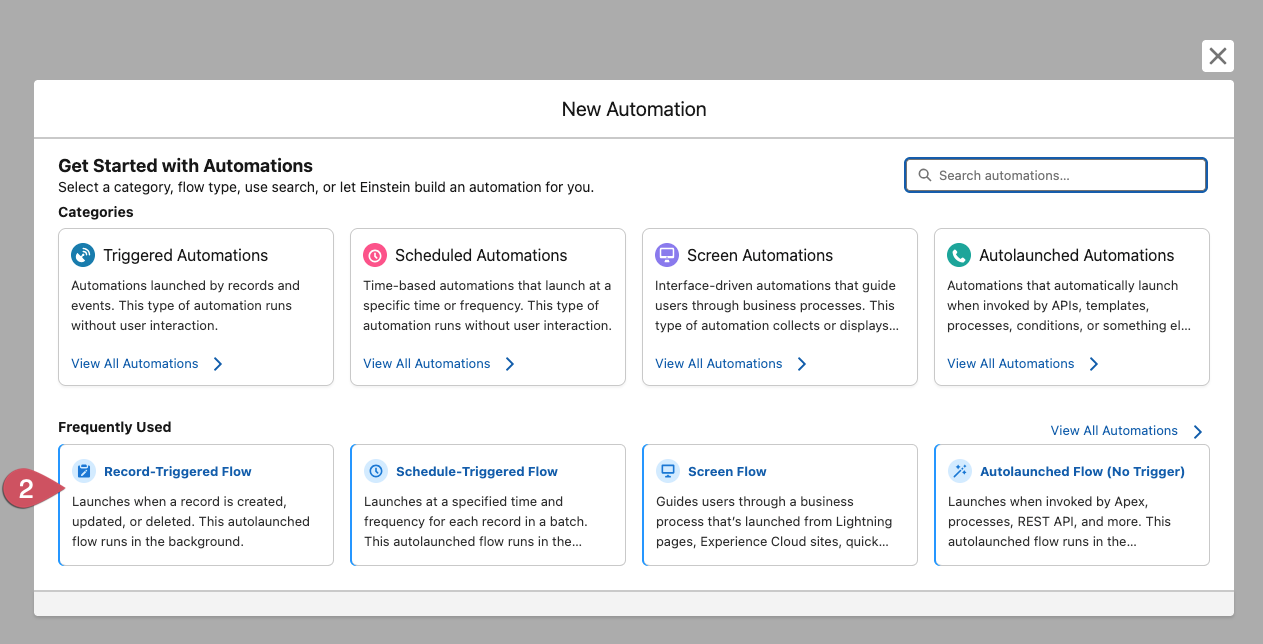
Task: Choose Screen Flow title
Action: 727,472
